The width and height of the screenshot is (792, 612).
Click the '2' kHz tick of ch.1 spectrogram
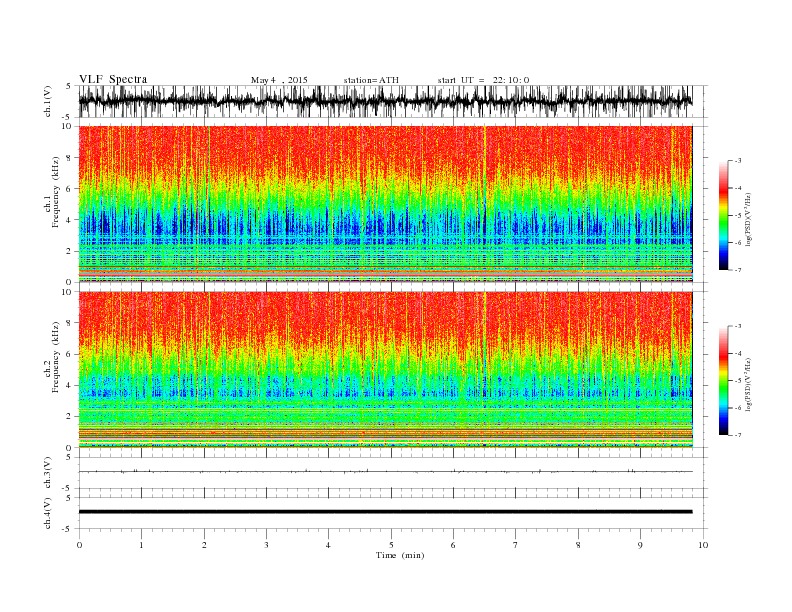(70, 251)
